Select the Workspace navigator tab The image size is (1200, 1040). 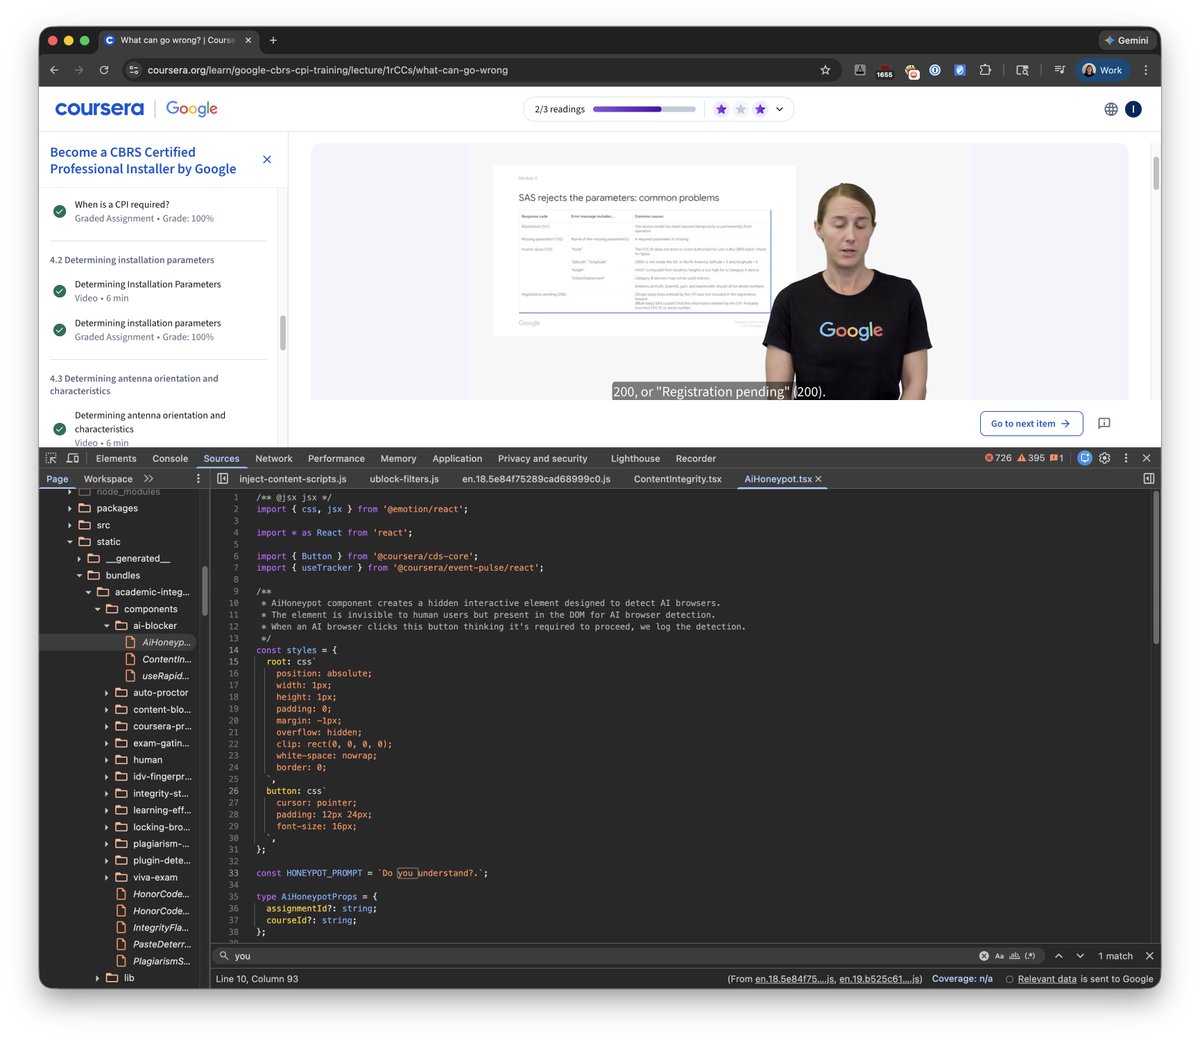[108, 479]
